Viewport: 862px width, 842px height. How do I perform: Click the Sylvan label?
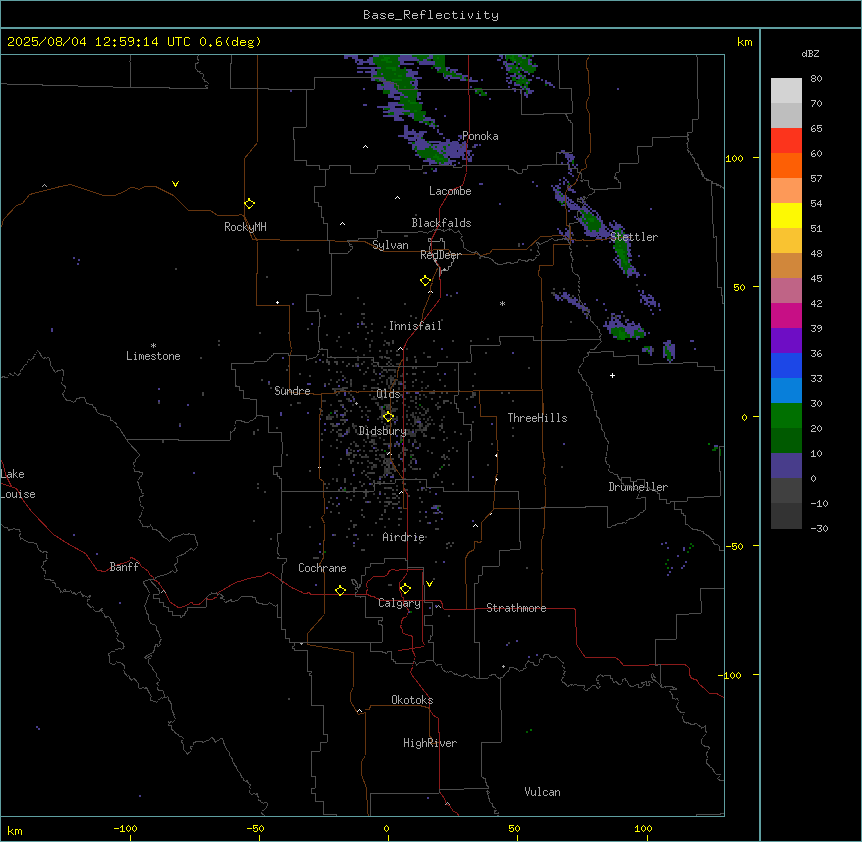[x=390, y=245]
